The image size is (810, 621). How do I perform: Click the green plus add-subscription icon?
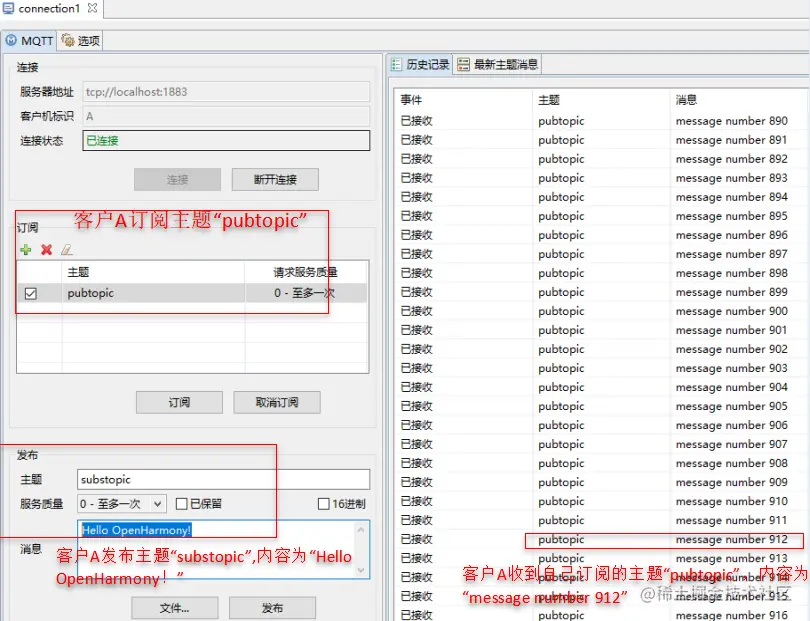point(26,250)
